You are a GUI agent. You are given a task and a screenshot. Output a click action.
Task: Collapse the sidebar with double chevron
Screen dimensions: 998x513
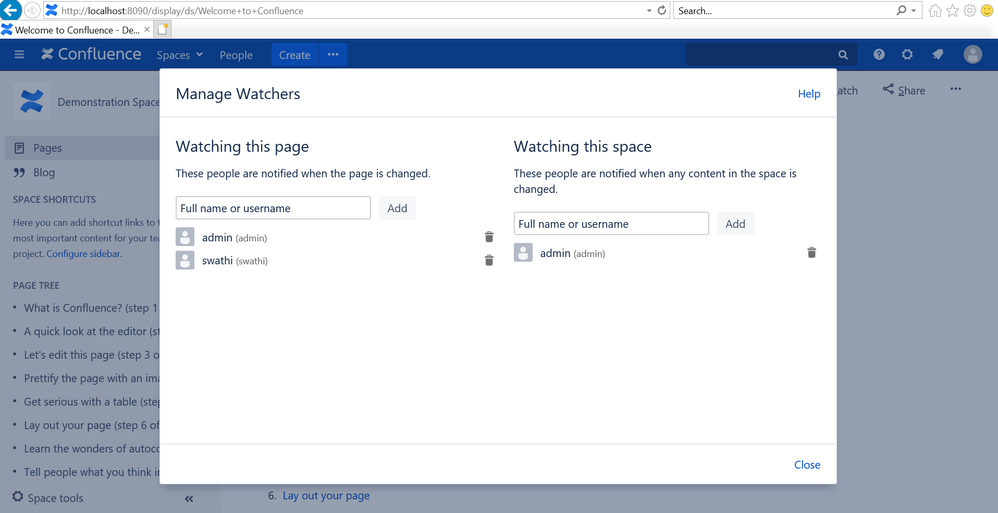tap(188, 498)
